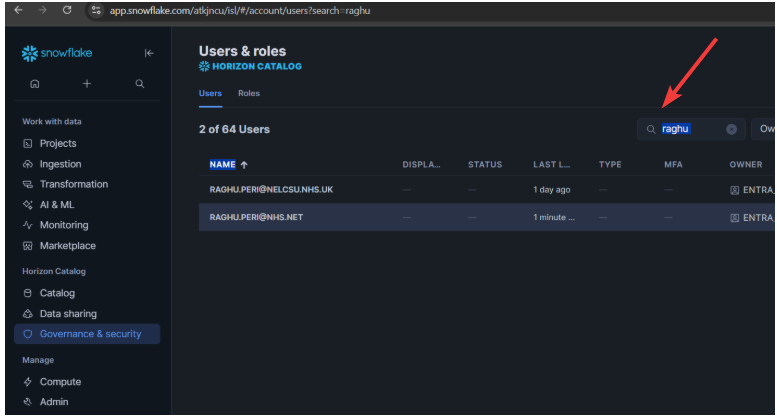777x417 pixels.
Task: Switch to the Roles tab
Action: pos(248,93)
